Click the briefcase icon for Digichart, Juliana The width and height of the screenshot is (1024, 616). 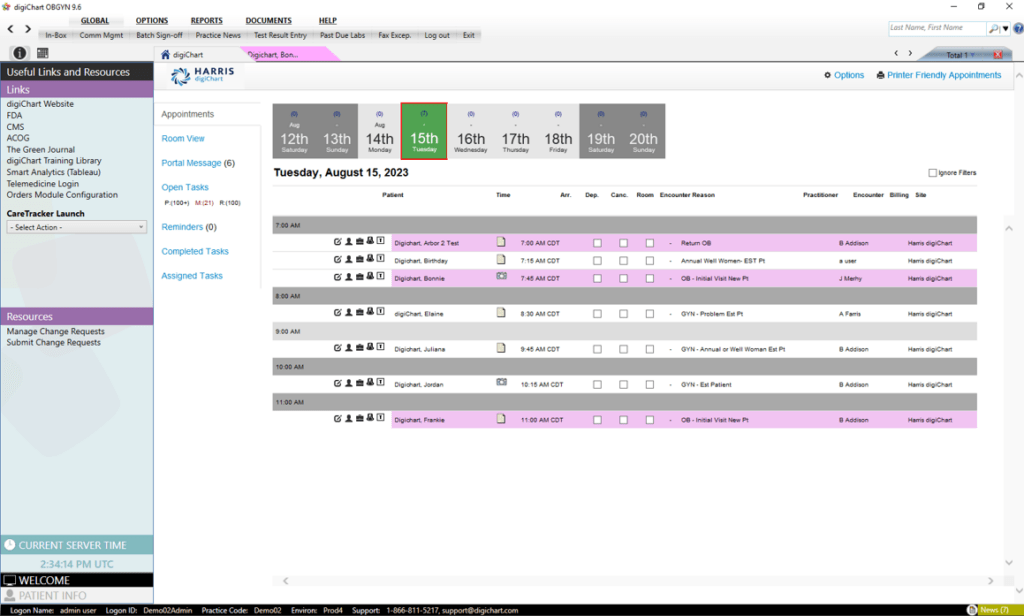click(x=359, y=348)
